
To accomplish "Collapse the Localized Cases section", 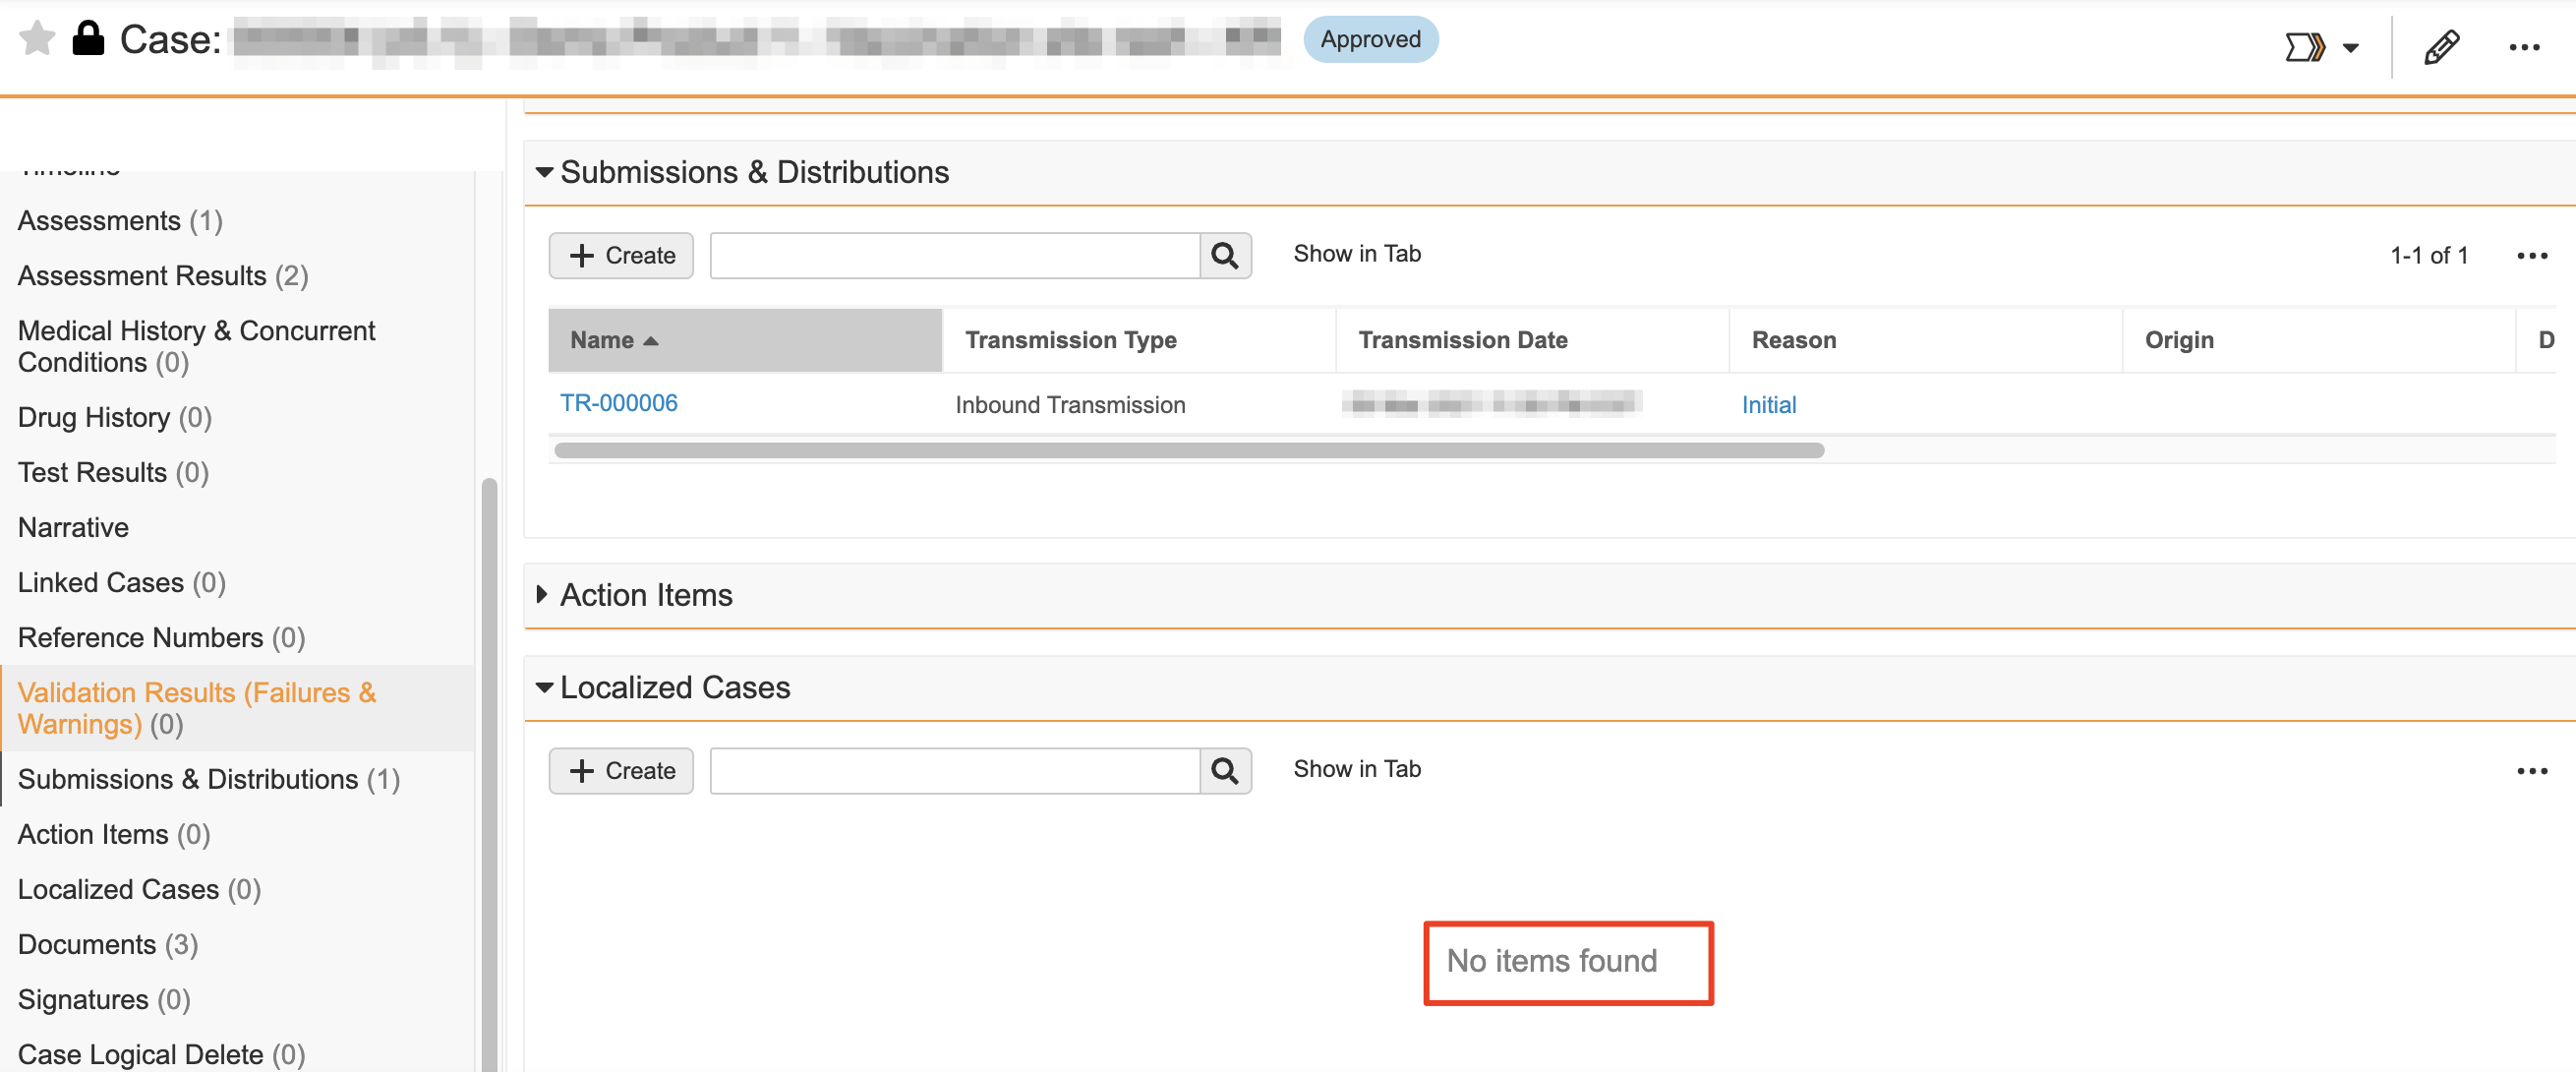I will tap(544, 687).
